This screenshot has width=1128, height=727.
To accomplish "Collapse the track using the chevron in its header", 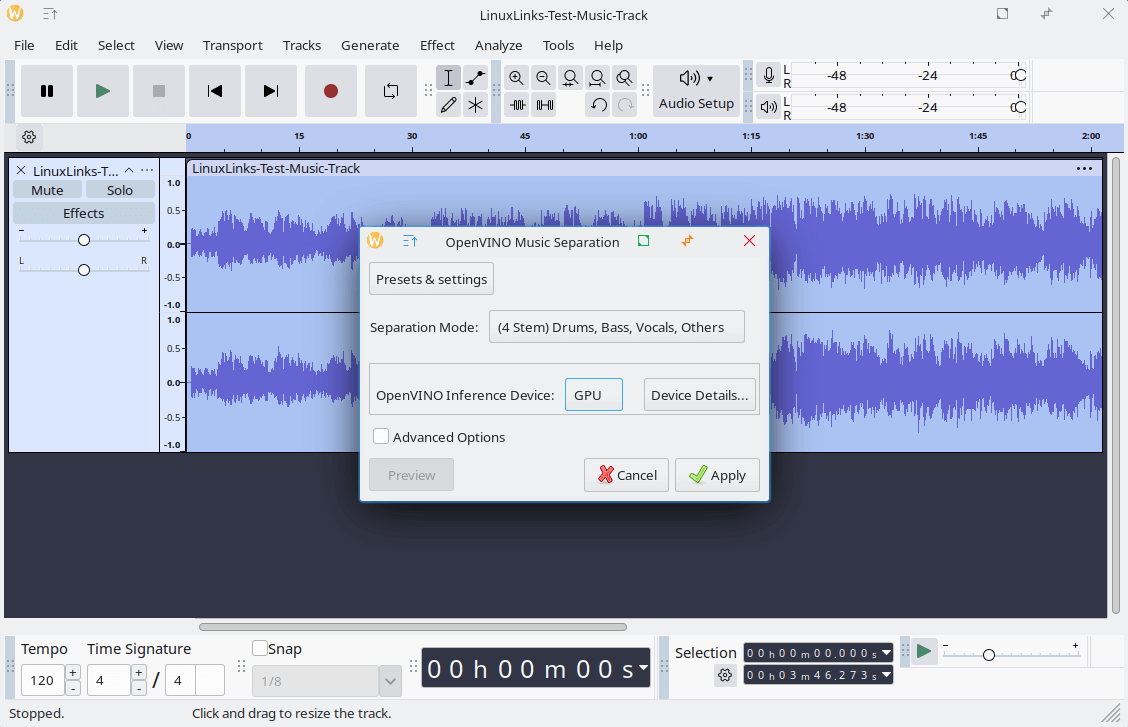I will 129,170.
